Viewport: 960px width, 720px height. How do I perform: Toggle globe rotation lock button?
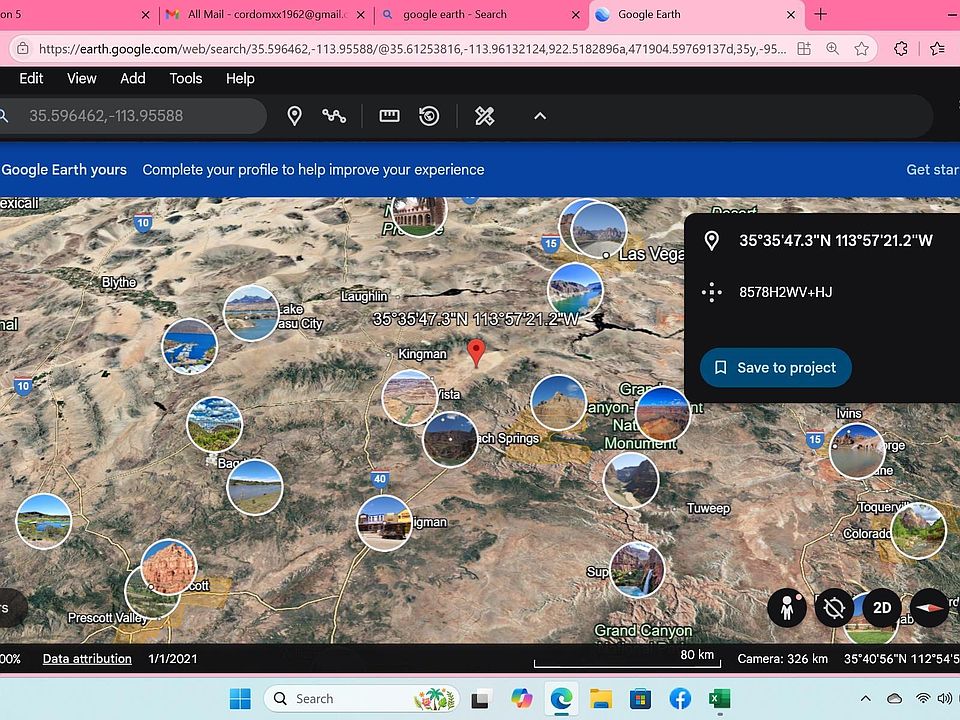[x=834, y=608]
